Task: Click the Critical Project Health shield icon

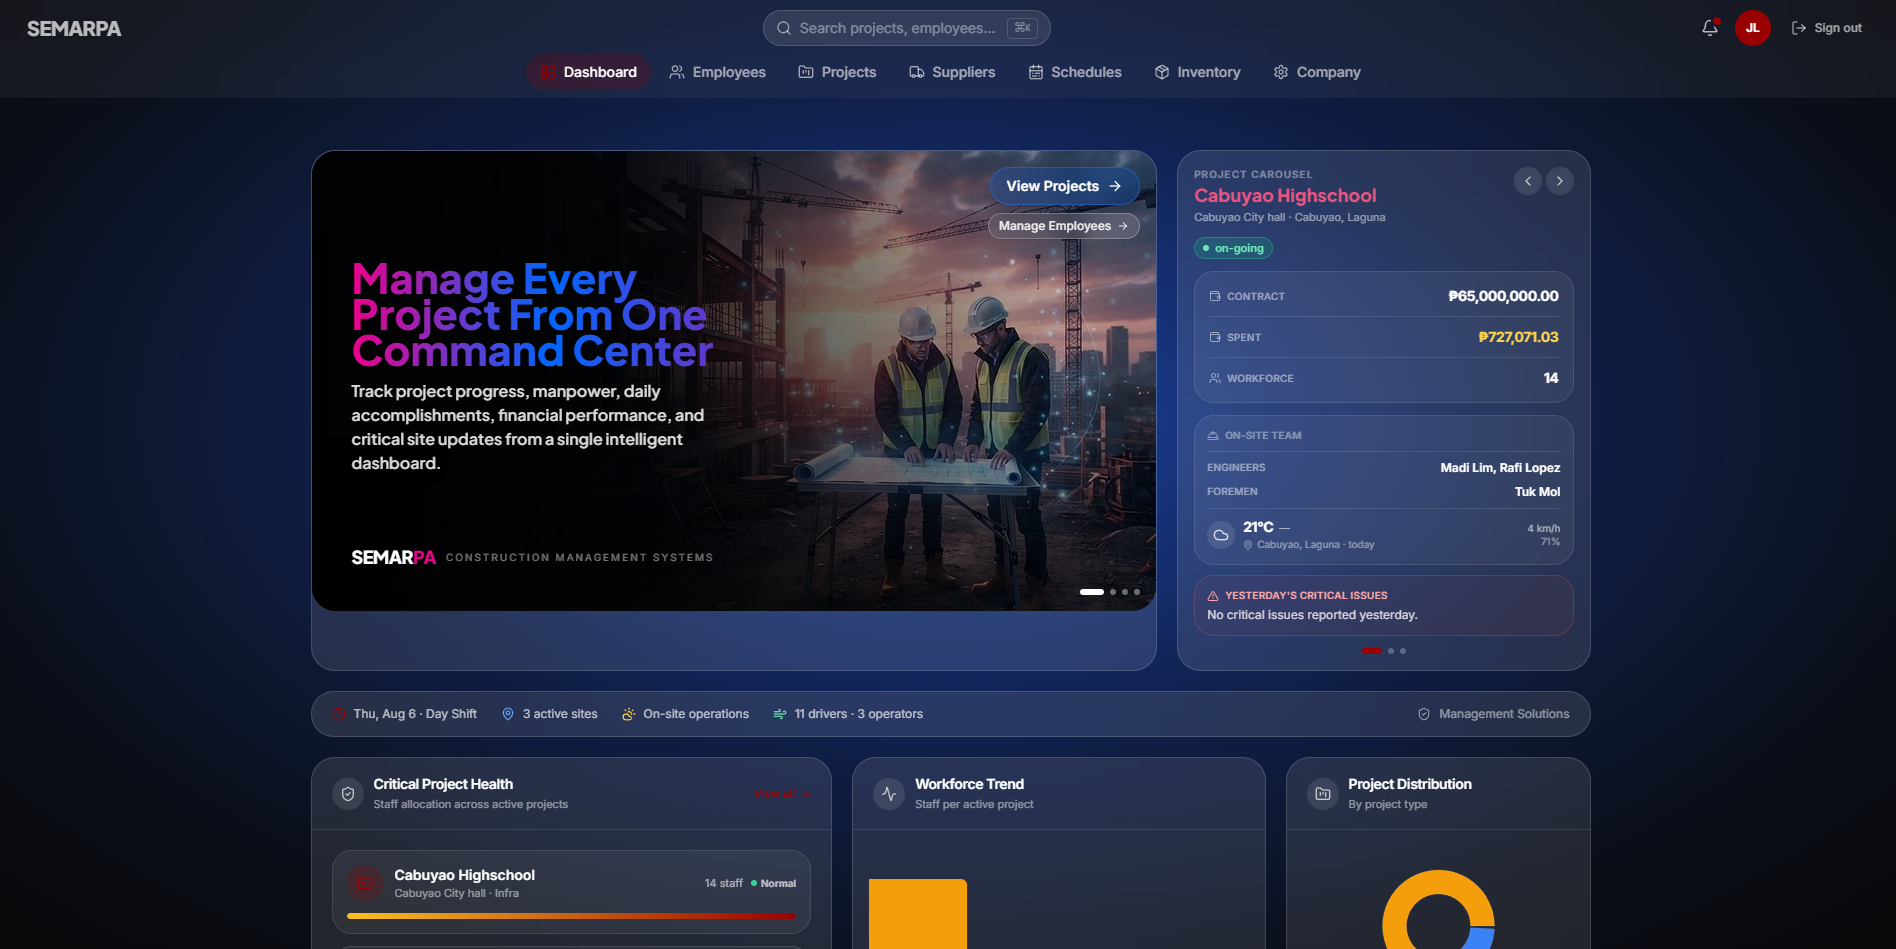Action: [348, 794]
